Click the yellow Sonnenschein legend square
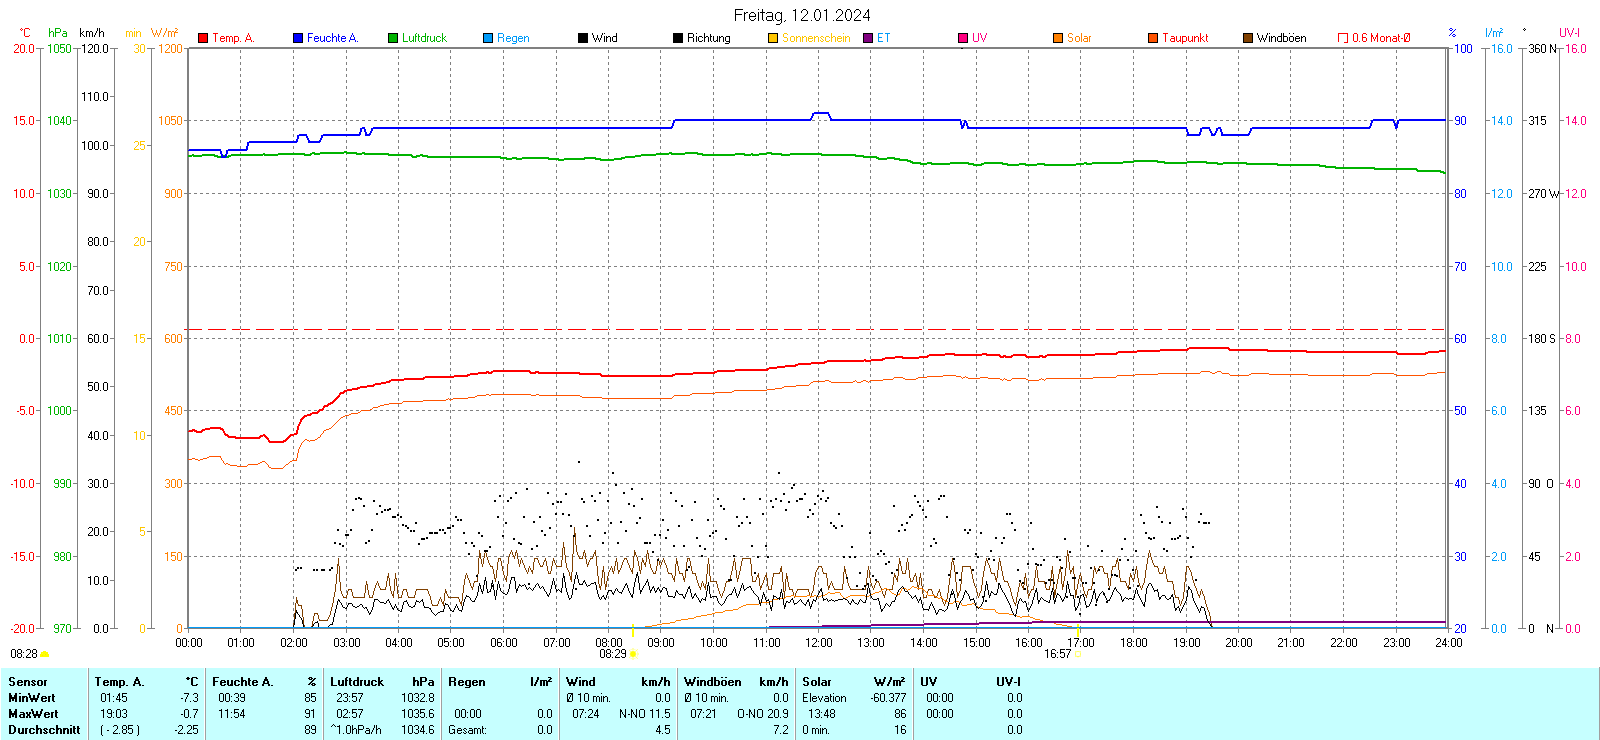The width and height of the screenshot is (1600, 740). click(x=773, y=38)
